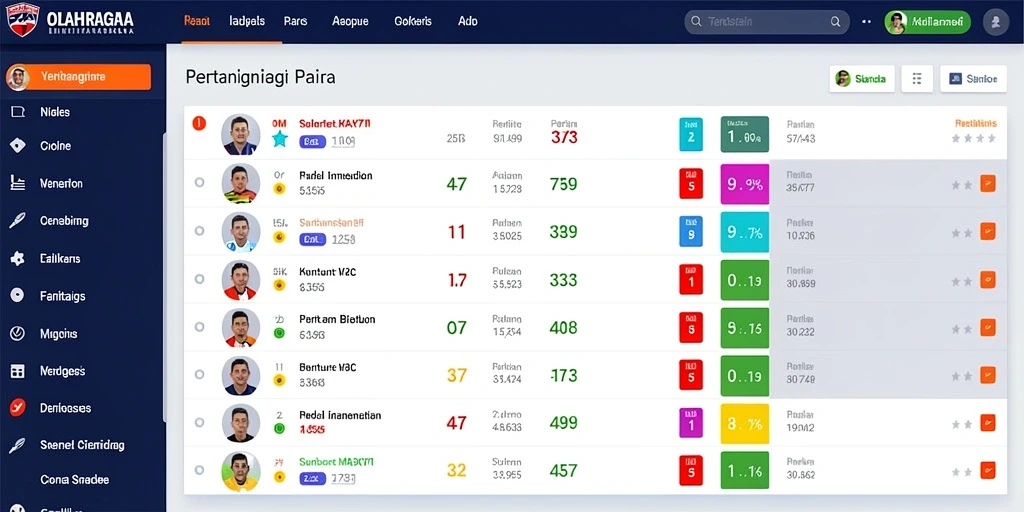Click the Nerdgess grid icon in the sidebar
The height and width of the screenshot is (512, 1024).
(18, 371)
